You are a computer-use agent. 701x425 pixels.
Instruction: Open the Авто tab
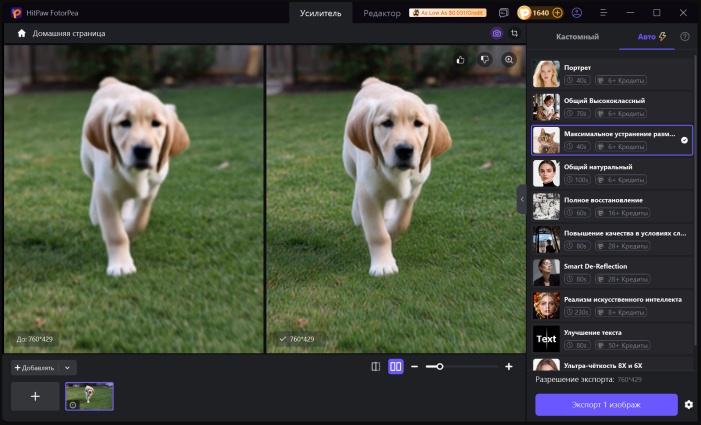coord(647,37)
